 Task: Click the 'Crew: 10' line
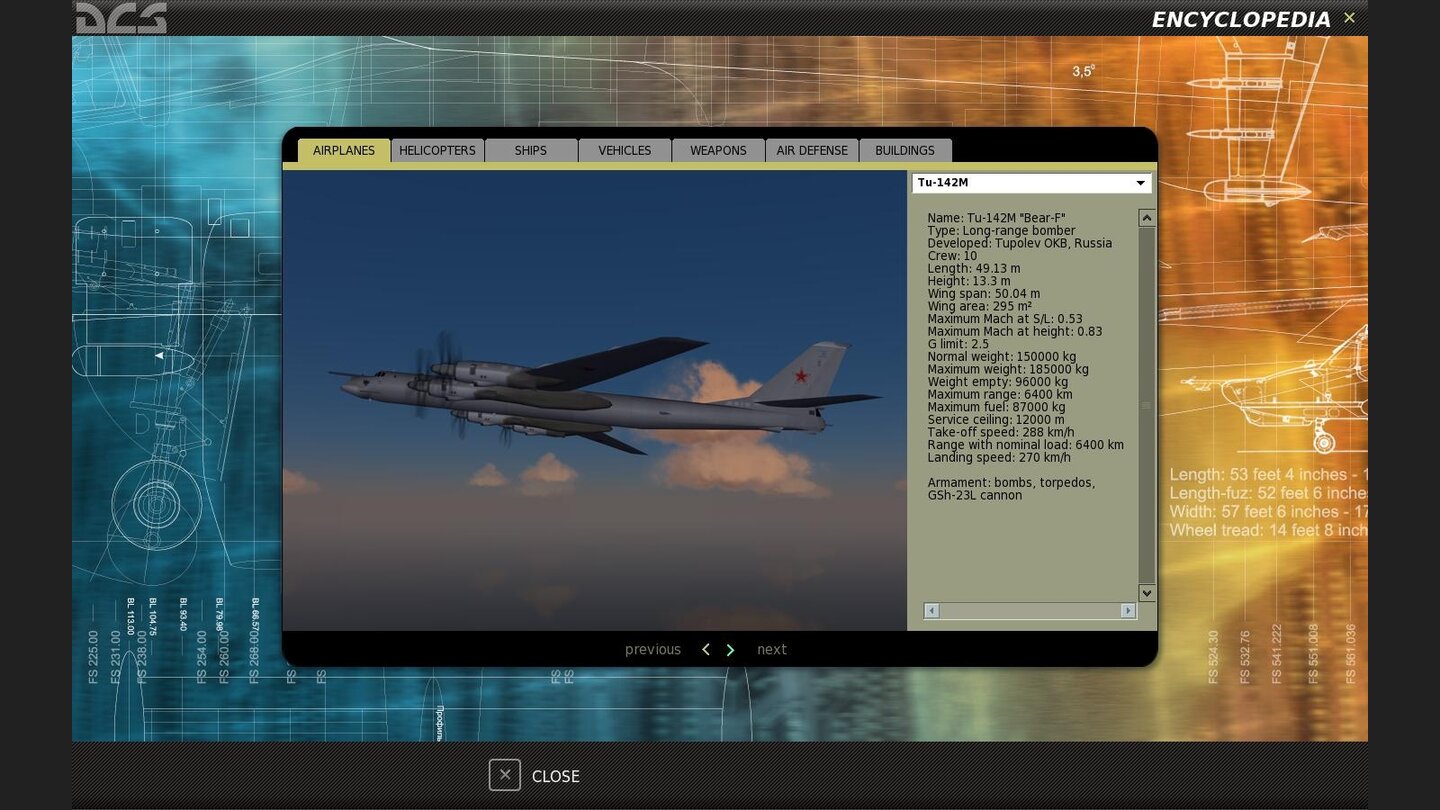[x=952, y=256]
